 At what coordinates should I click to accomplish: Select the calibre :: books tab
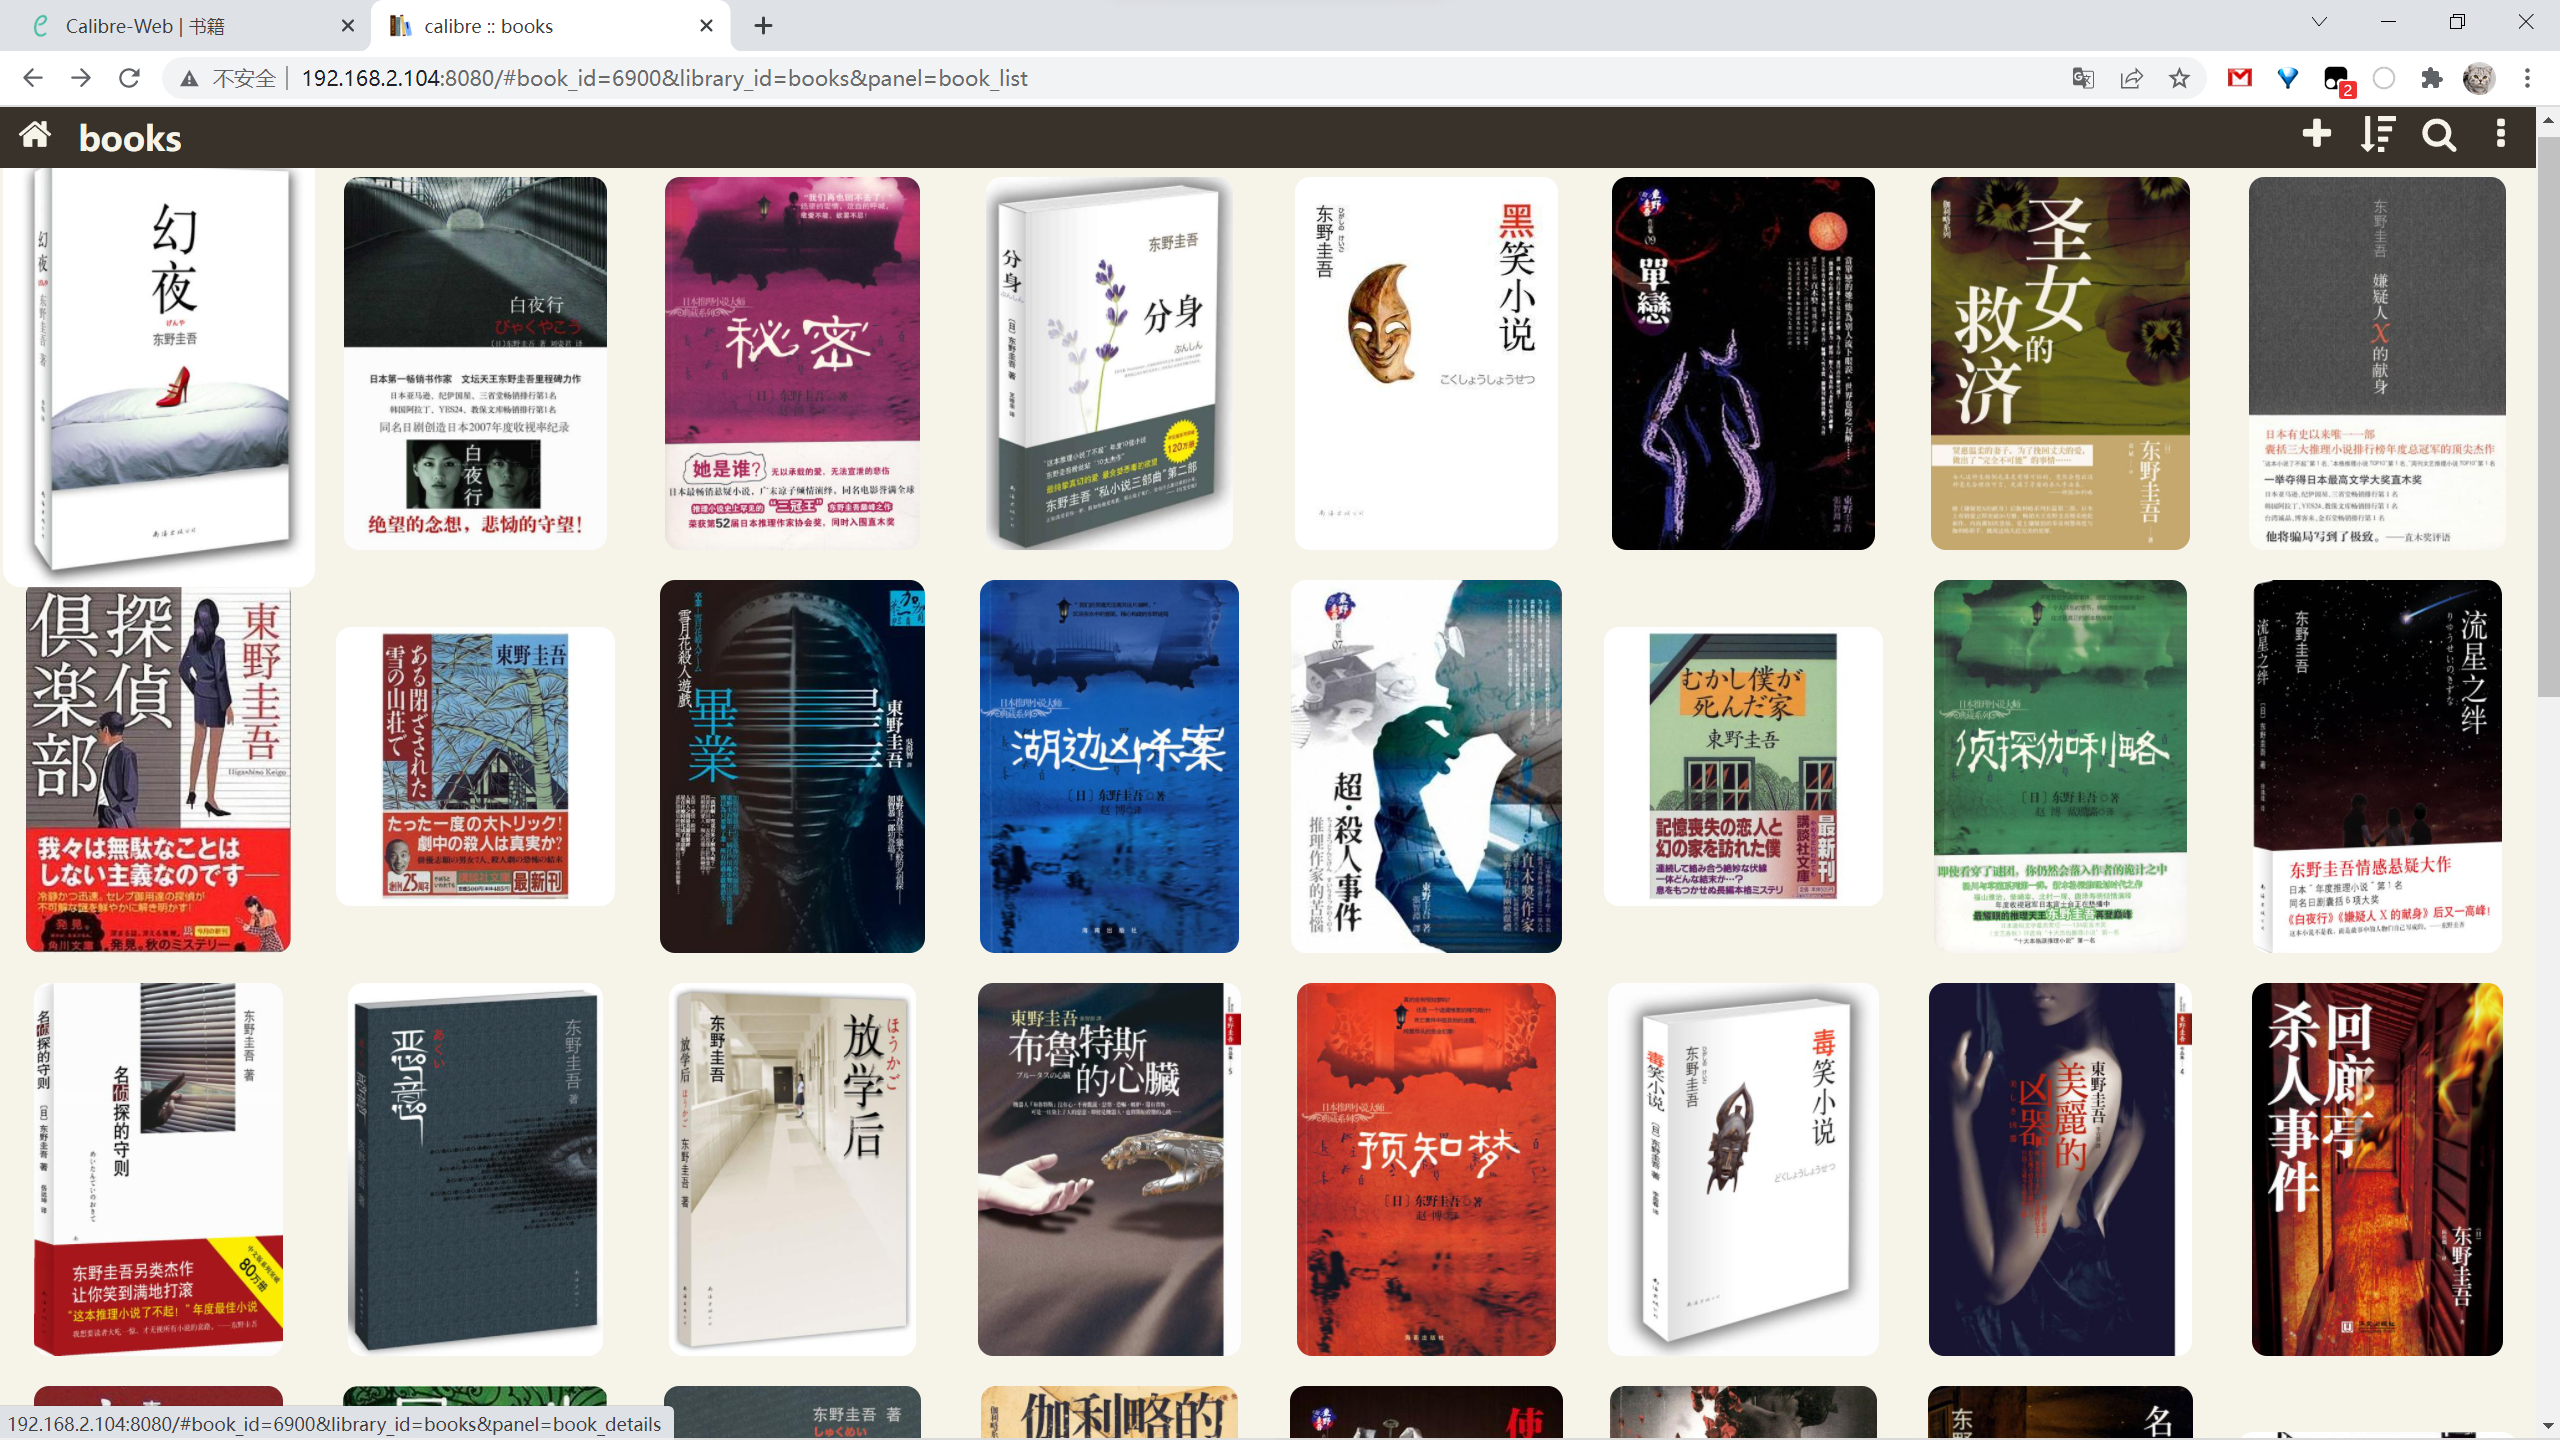coord(488,26)
